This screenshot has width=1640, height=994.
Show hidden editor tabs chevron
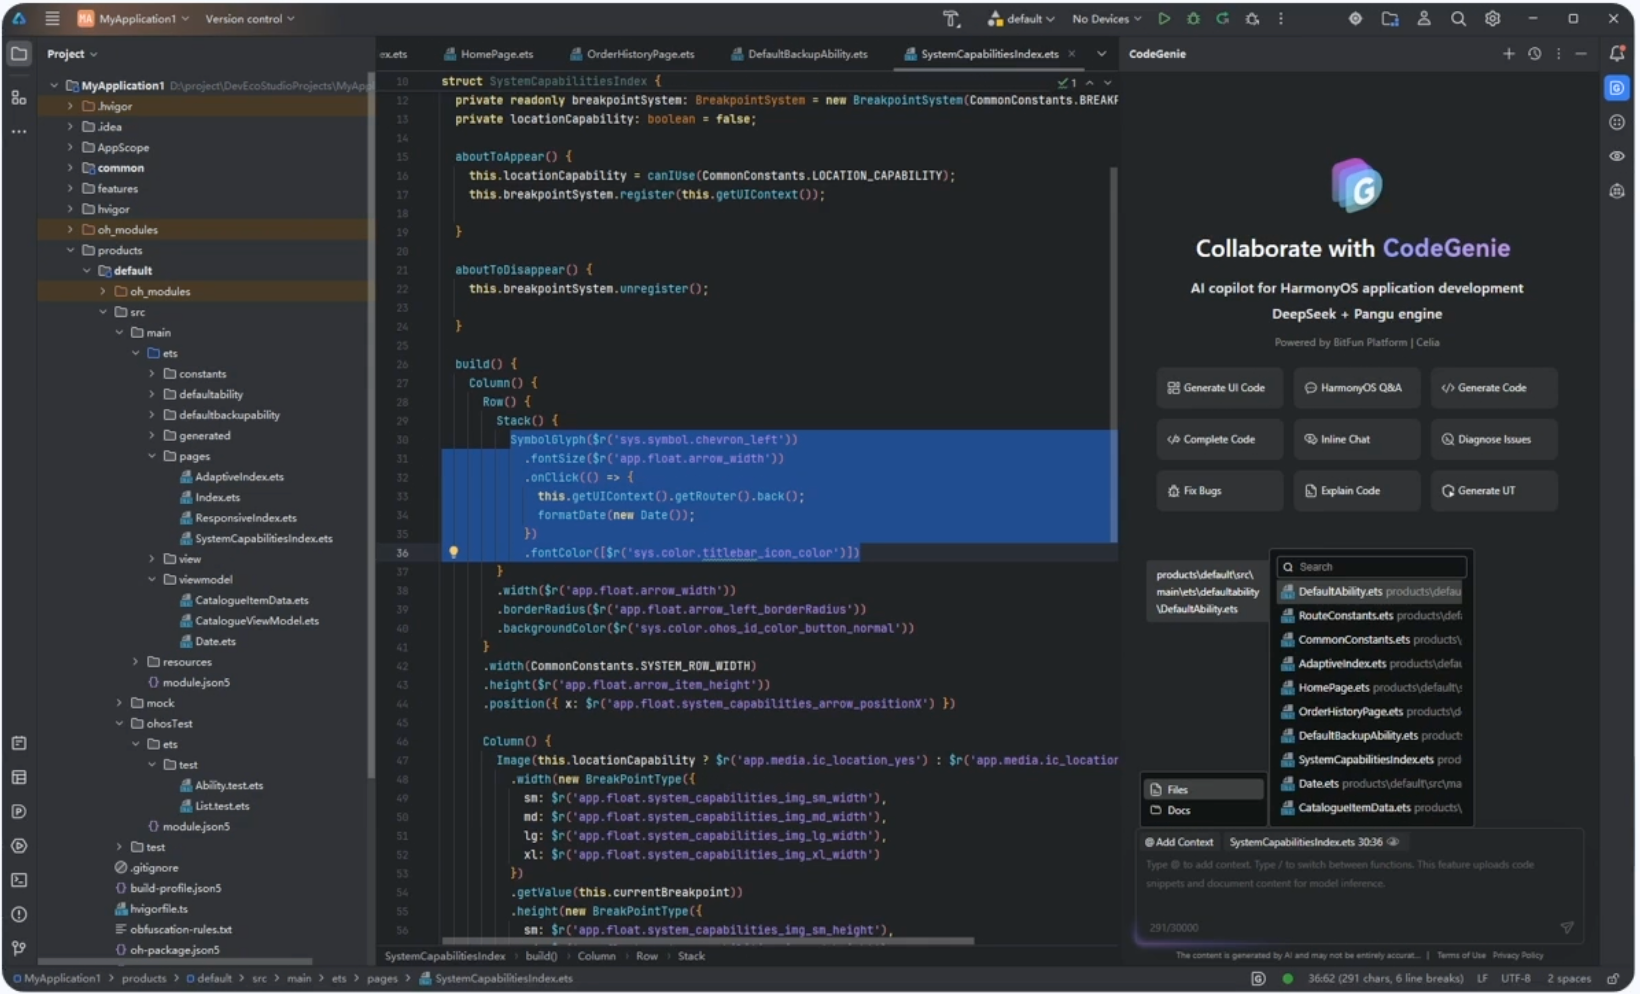point(1102,54)
